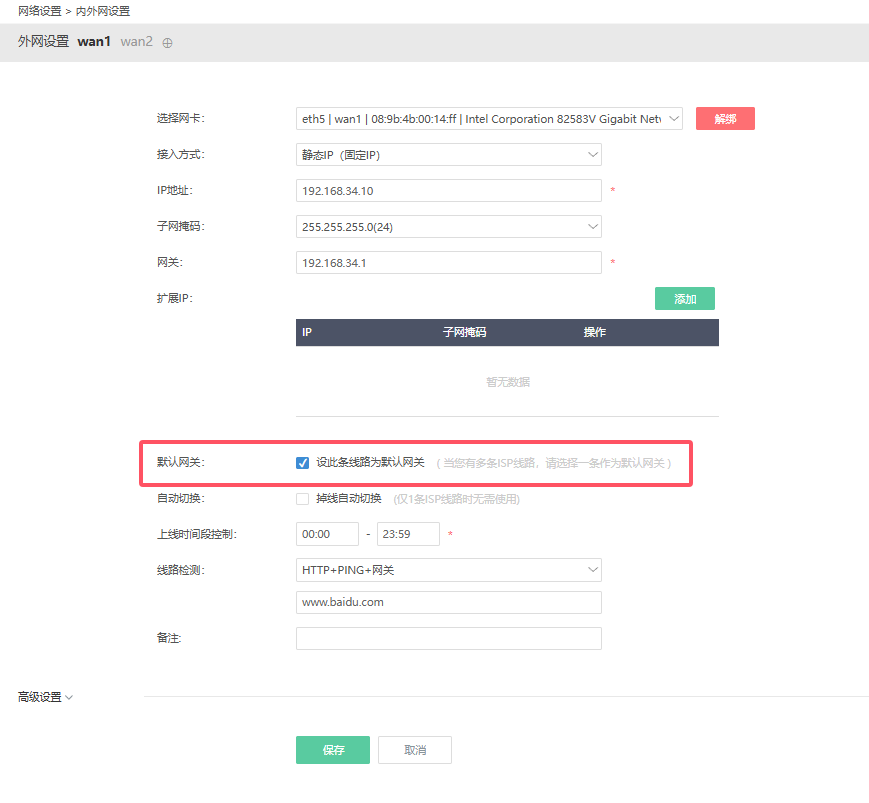The height and width of the screenshot is (803, 869).
Task: Click the 取消 cancel button
Action: [415, 750]
